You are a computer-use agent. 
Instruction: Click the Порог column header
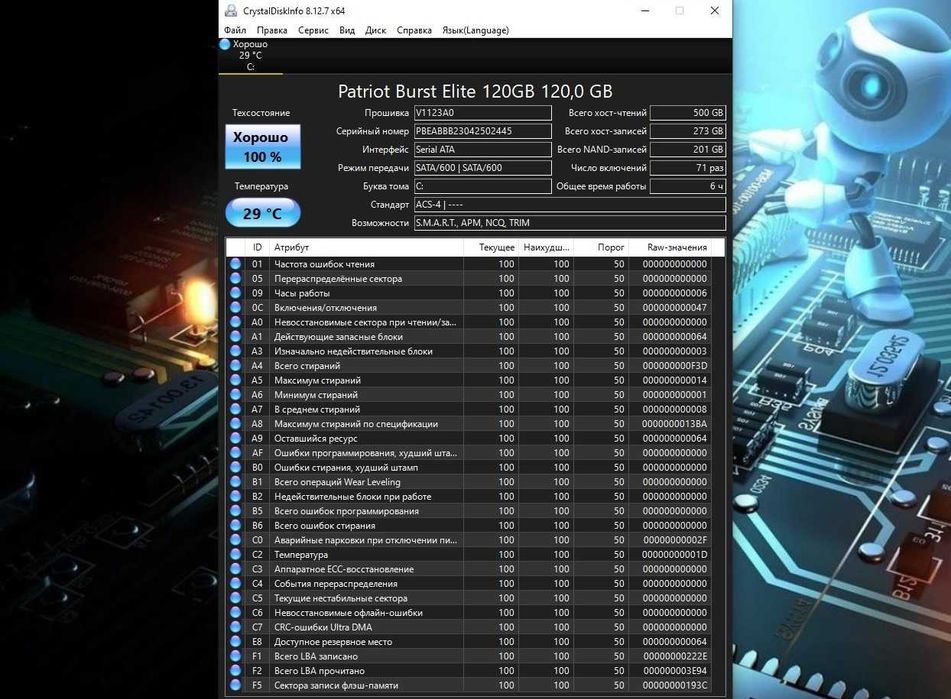point(601,247)
